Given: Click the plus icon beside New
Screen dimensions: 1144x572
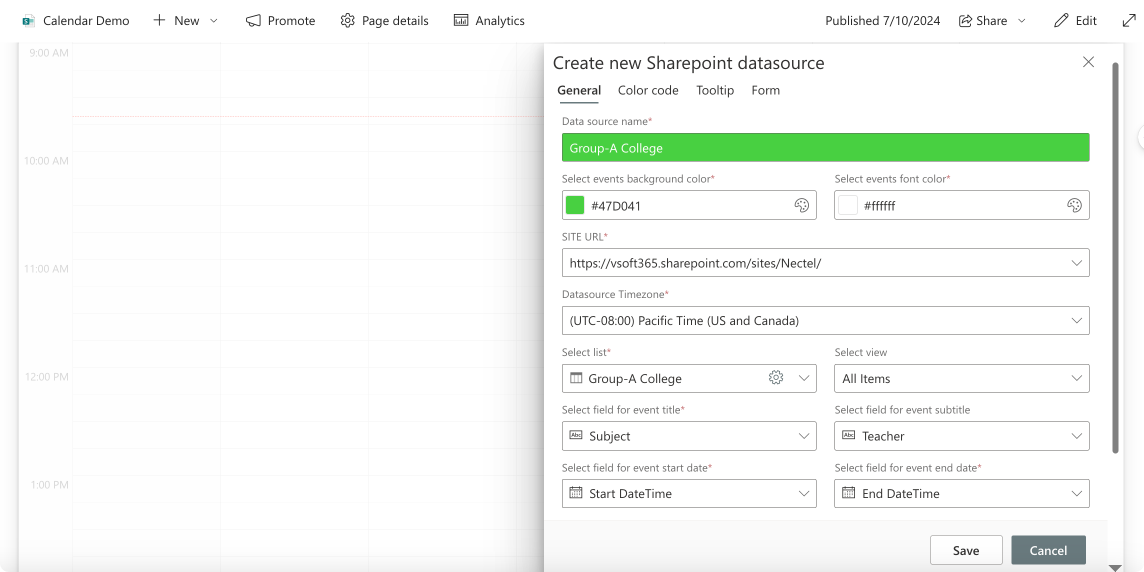Looking at the screenshot, I should pyautogui.click(x=159, y=20).
